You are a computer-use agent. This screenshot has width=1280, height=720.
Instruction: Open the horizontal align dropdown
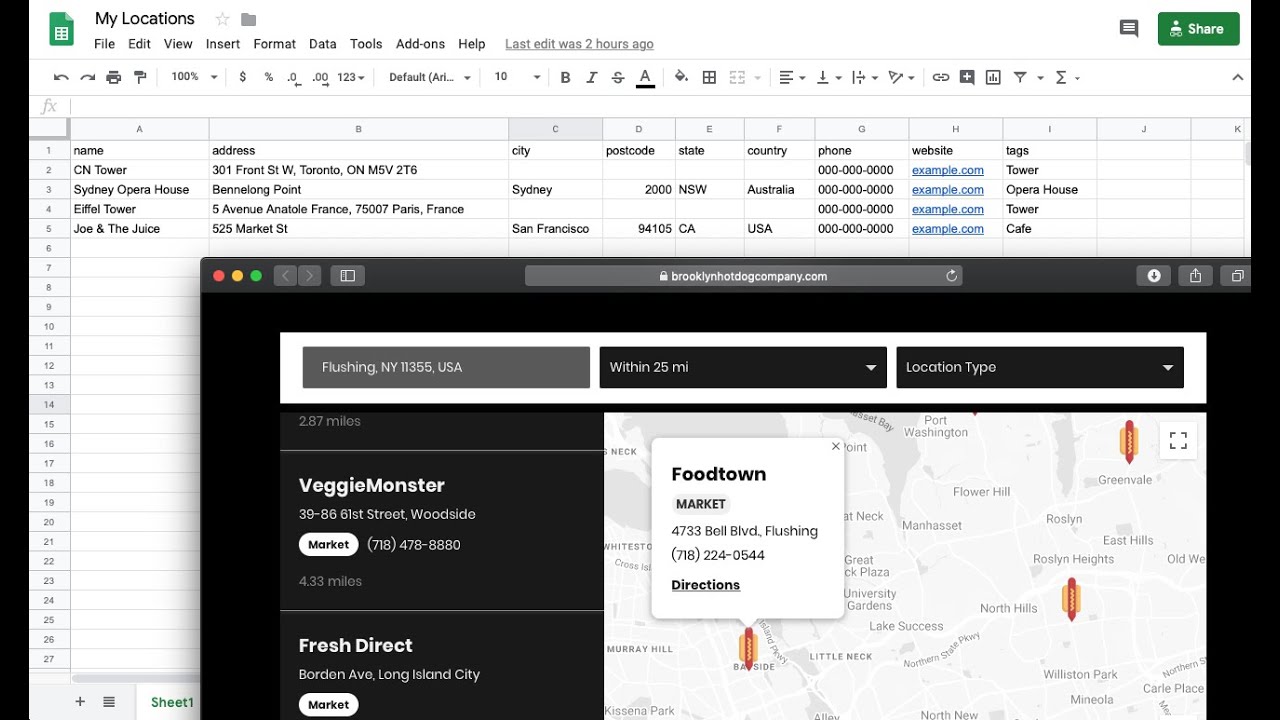(792, 77)
